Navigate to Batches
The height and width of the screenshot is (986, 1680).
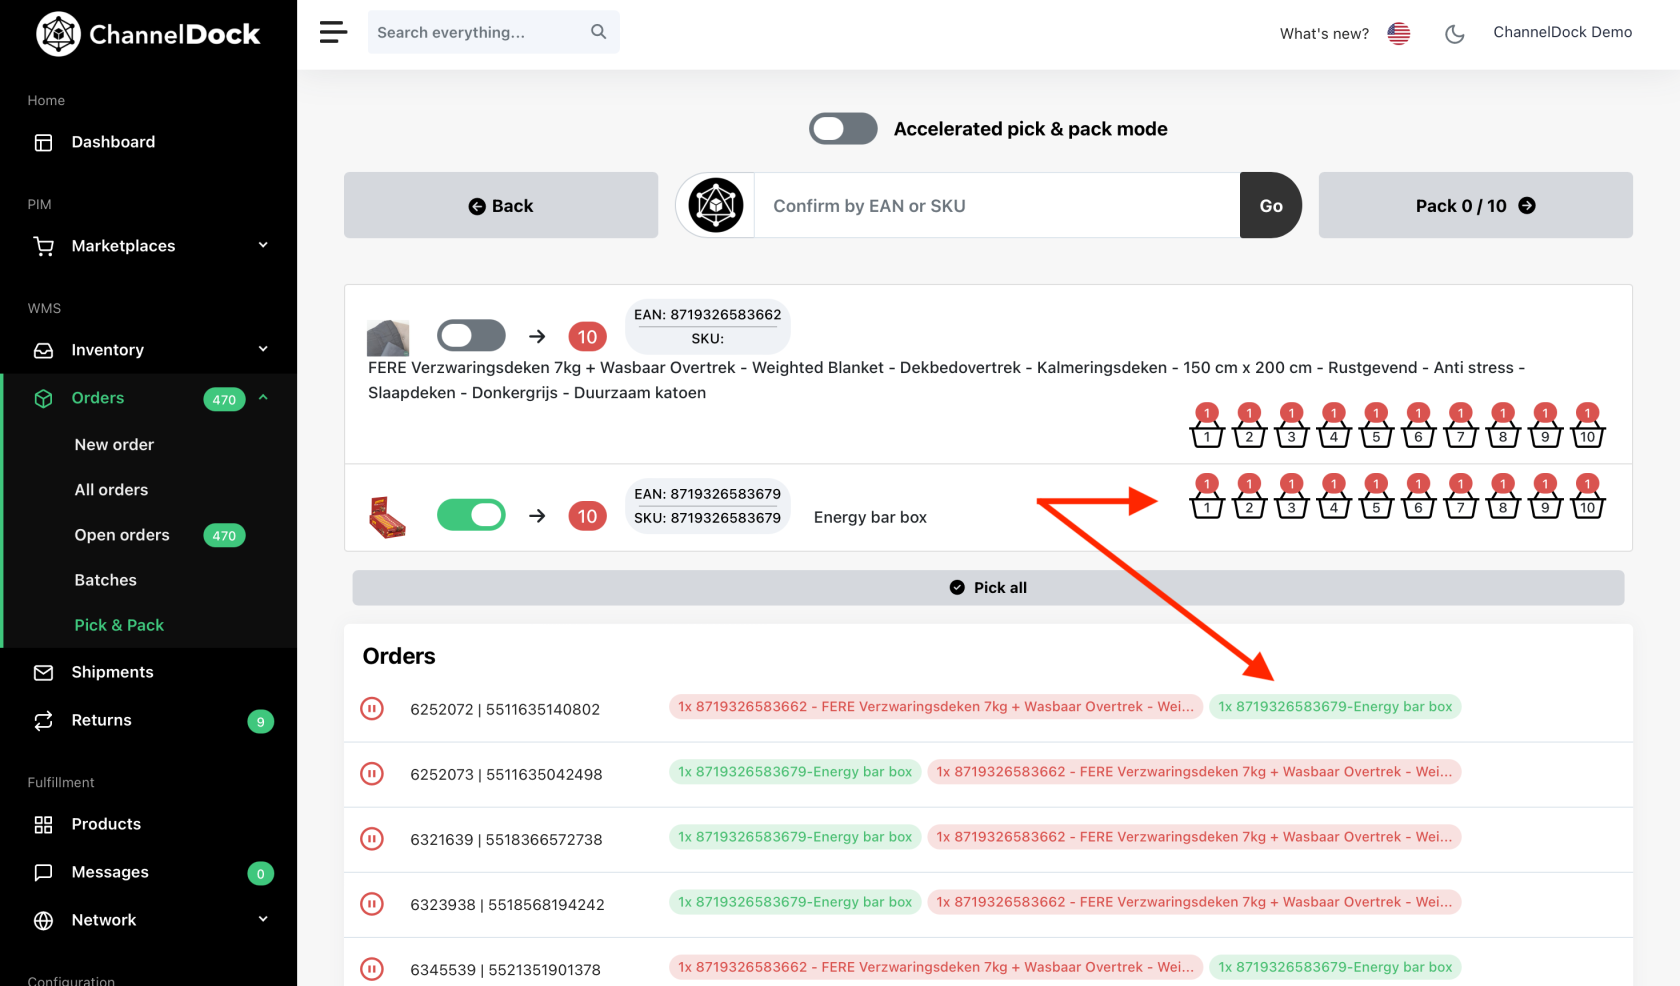coord(105,580)
